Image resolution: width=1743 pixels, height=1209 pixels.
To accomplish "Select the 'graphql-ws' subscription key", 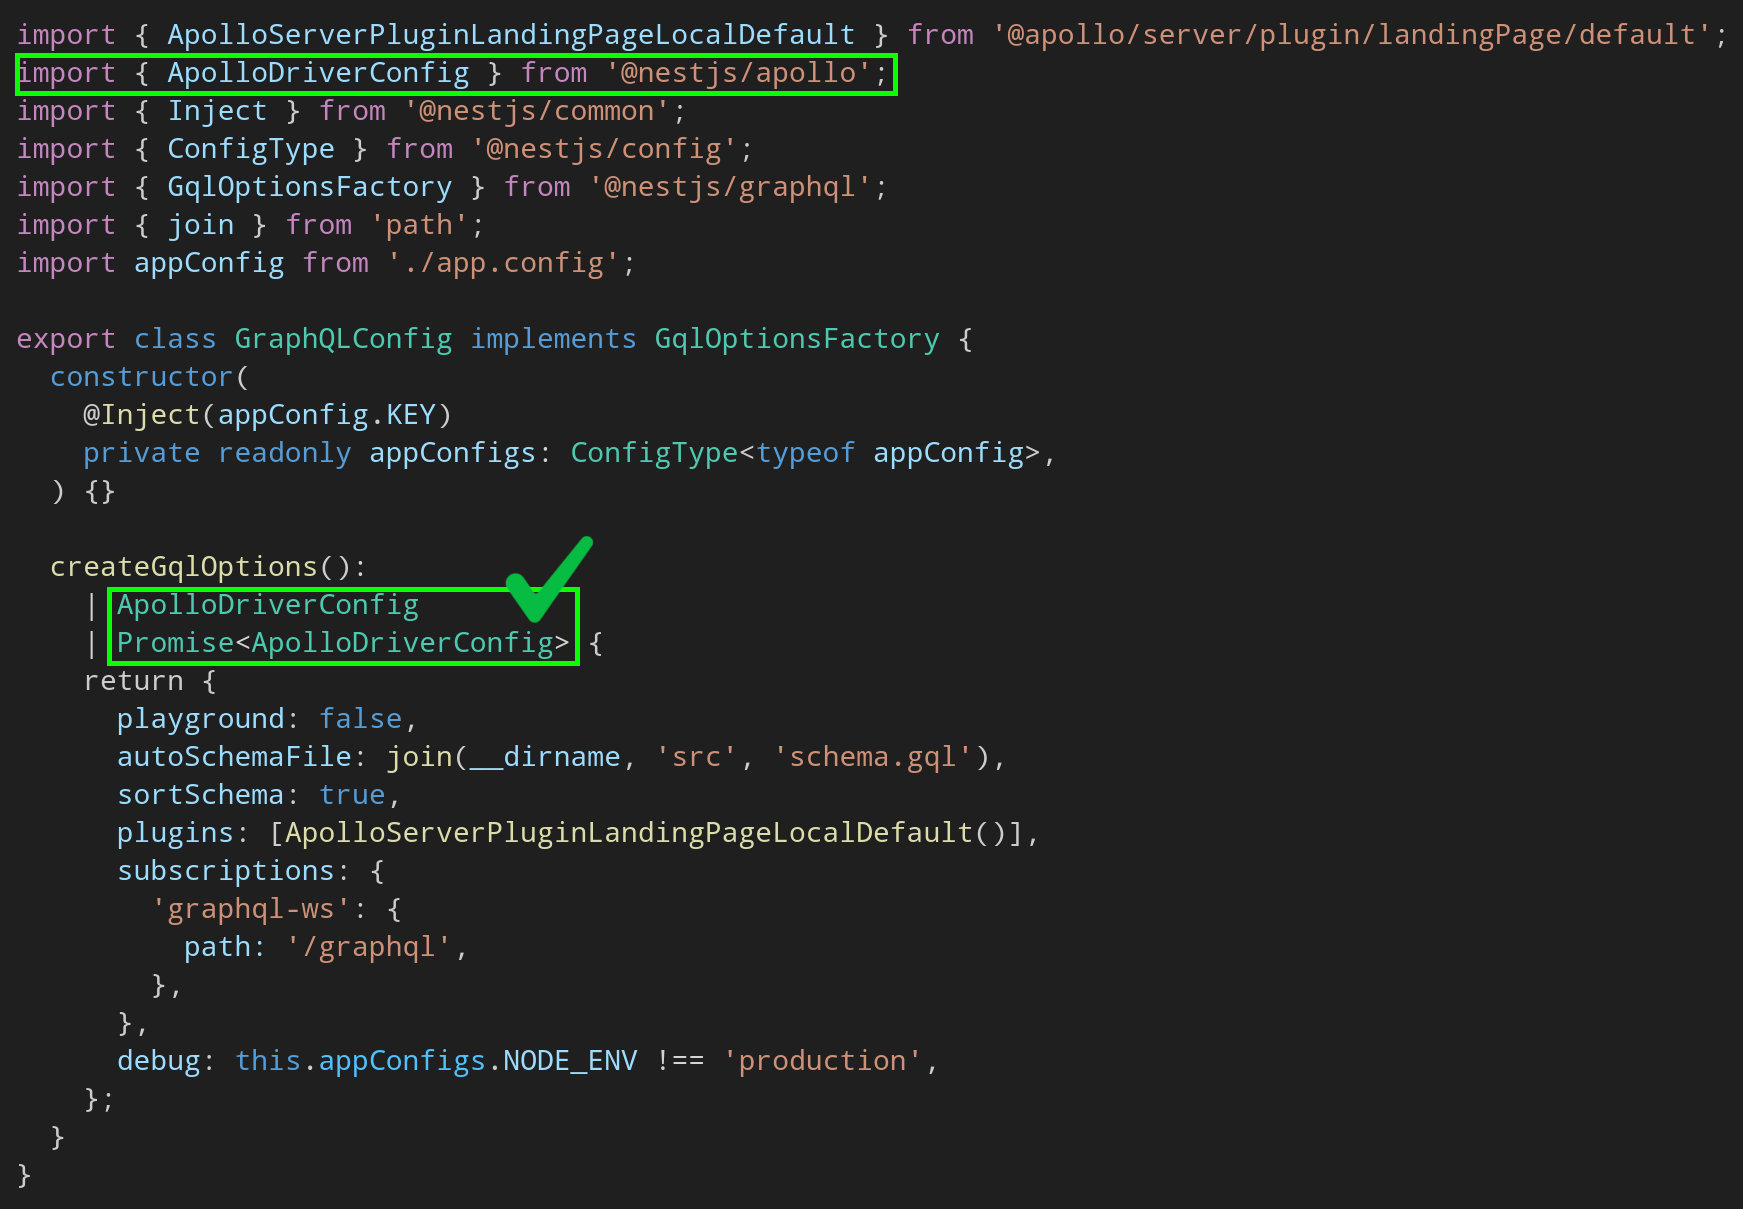I will coord(250,908).
